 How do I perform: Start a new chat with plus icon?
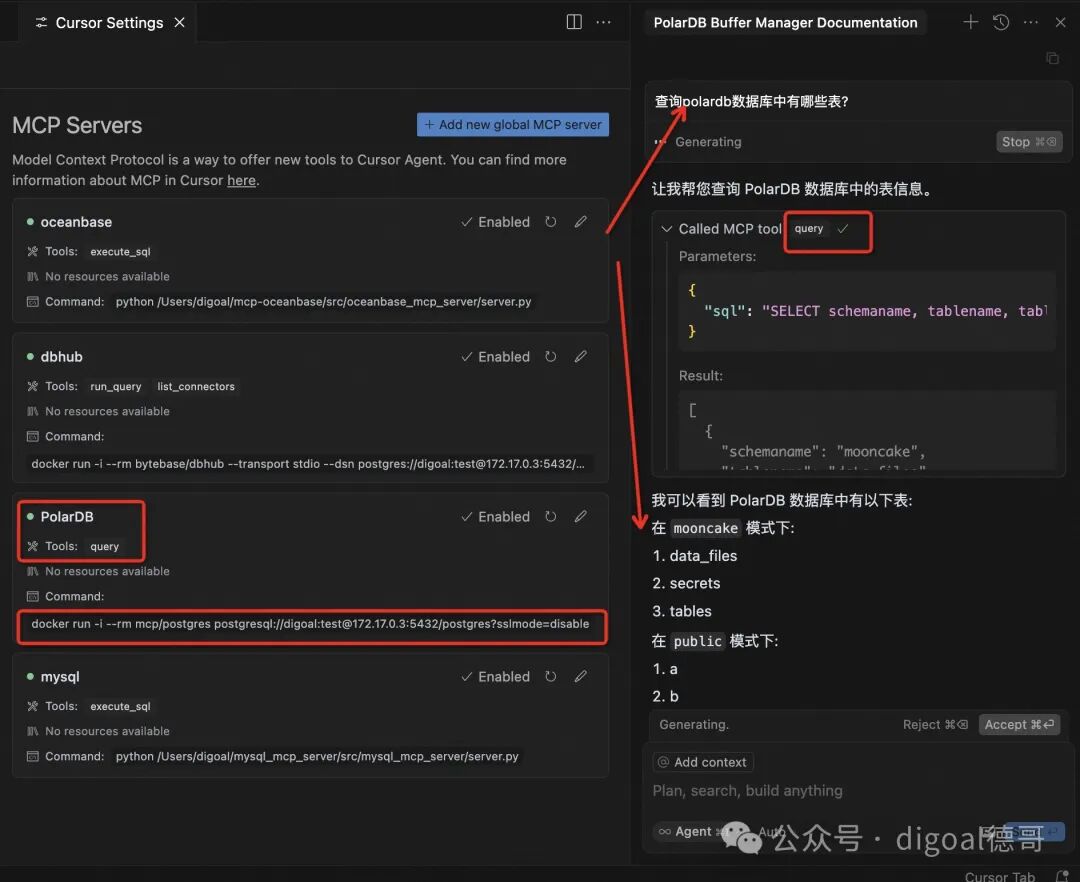[970, 22]
